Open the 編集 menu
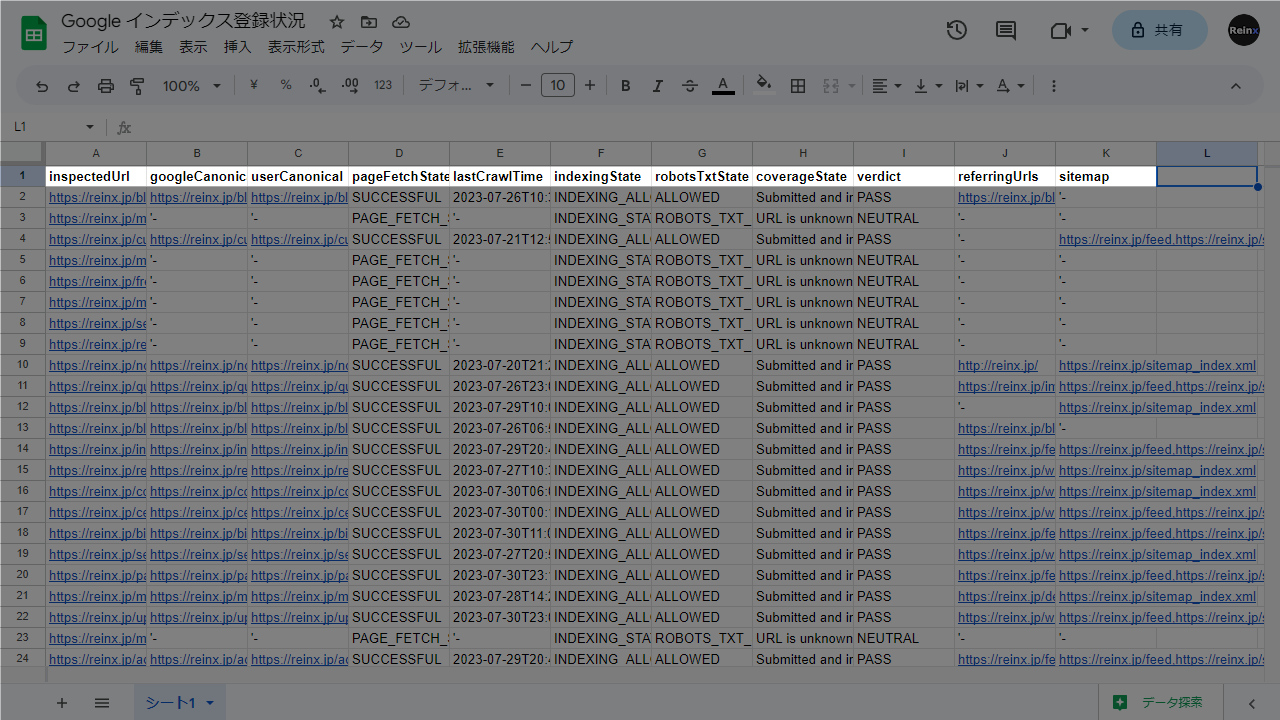This screenshot has width=1280, height=720. coord(149,47)
